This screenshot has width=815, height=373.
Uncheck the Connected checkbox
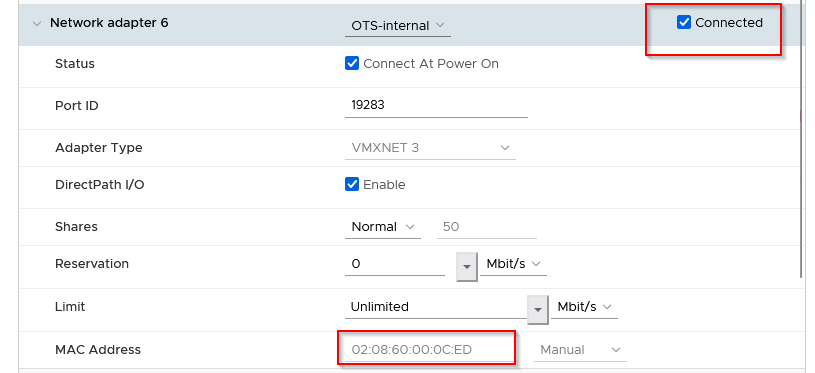pyautogui.click(x=684, y=22)
